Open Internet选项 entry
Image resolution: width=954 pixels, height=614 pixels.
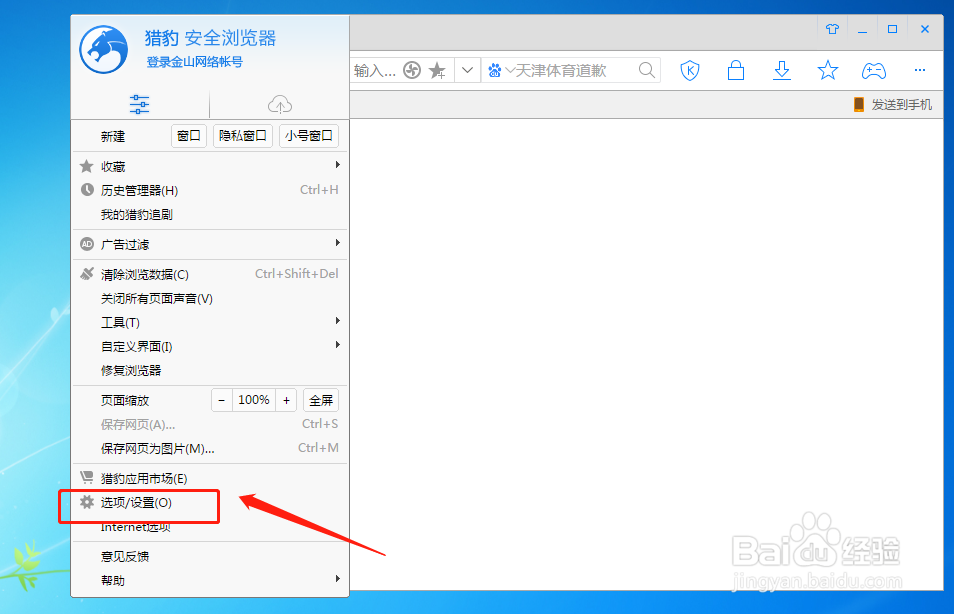tap(210, 527)
